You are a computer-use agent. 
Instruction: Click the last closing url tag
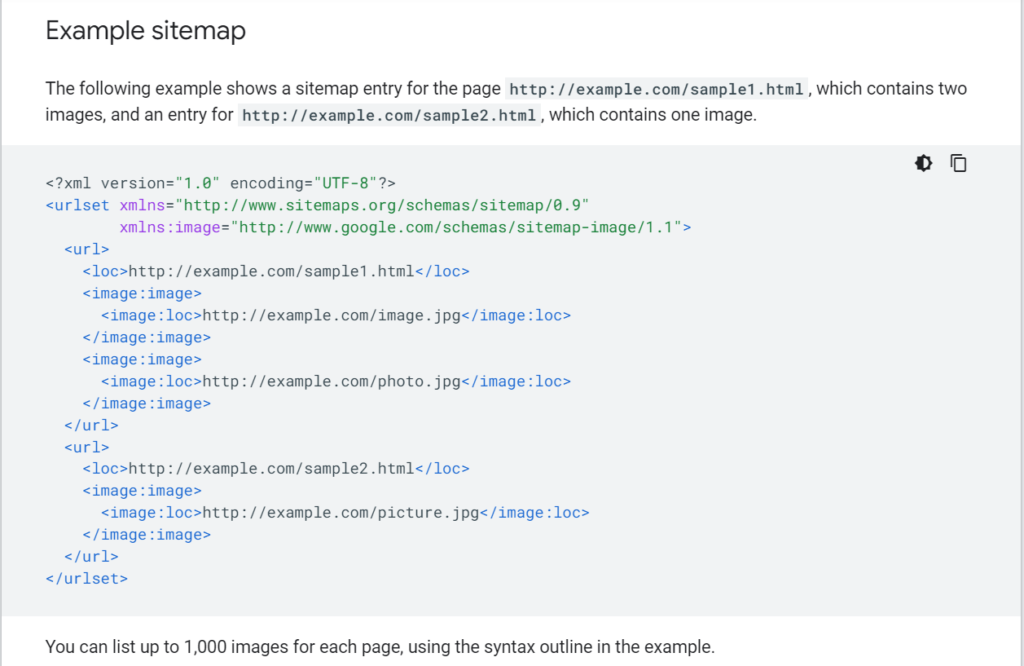(91, 557)
